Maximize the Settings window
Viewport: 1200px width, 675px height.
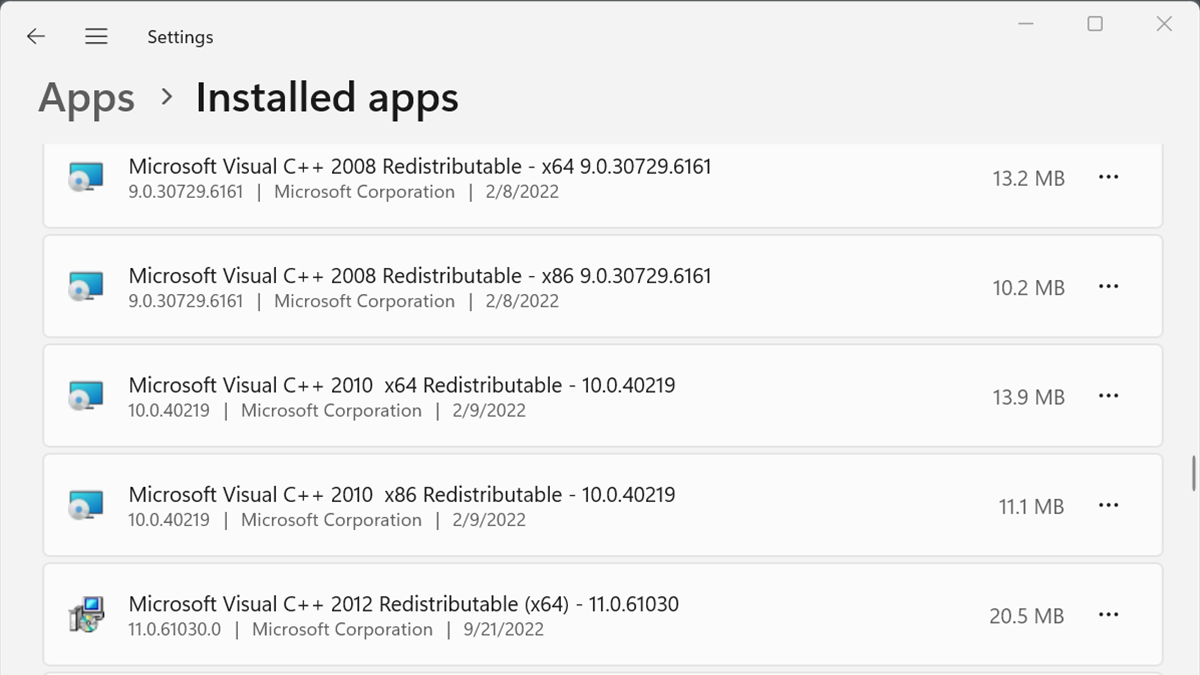[x=1095, y=24]
